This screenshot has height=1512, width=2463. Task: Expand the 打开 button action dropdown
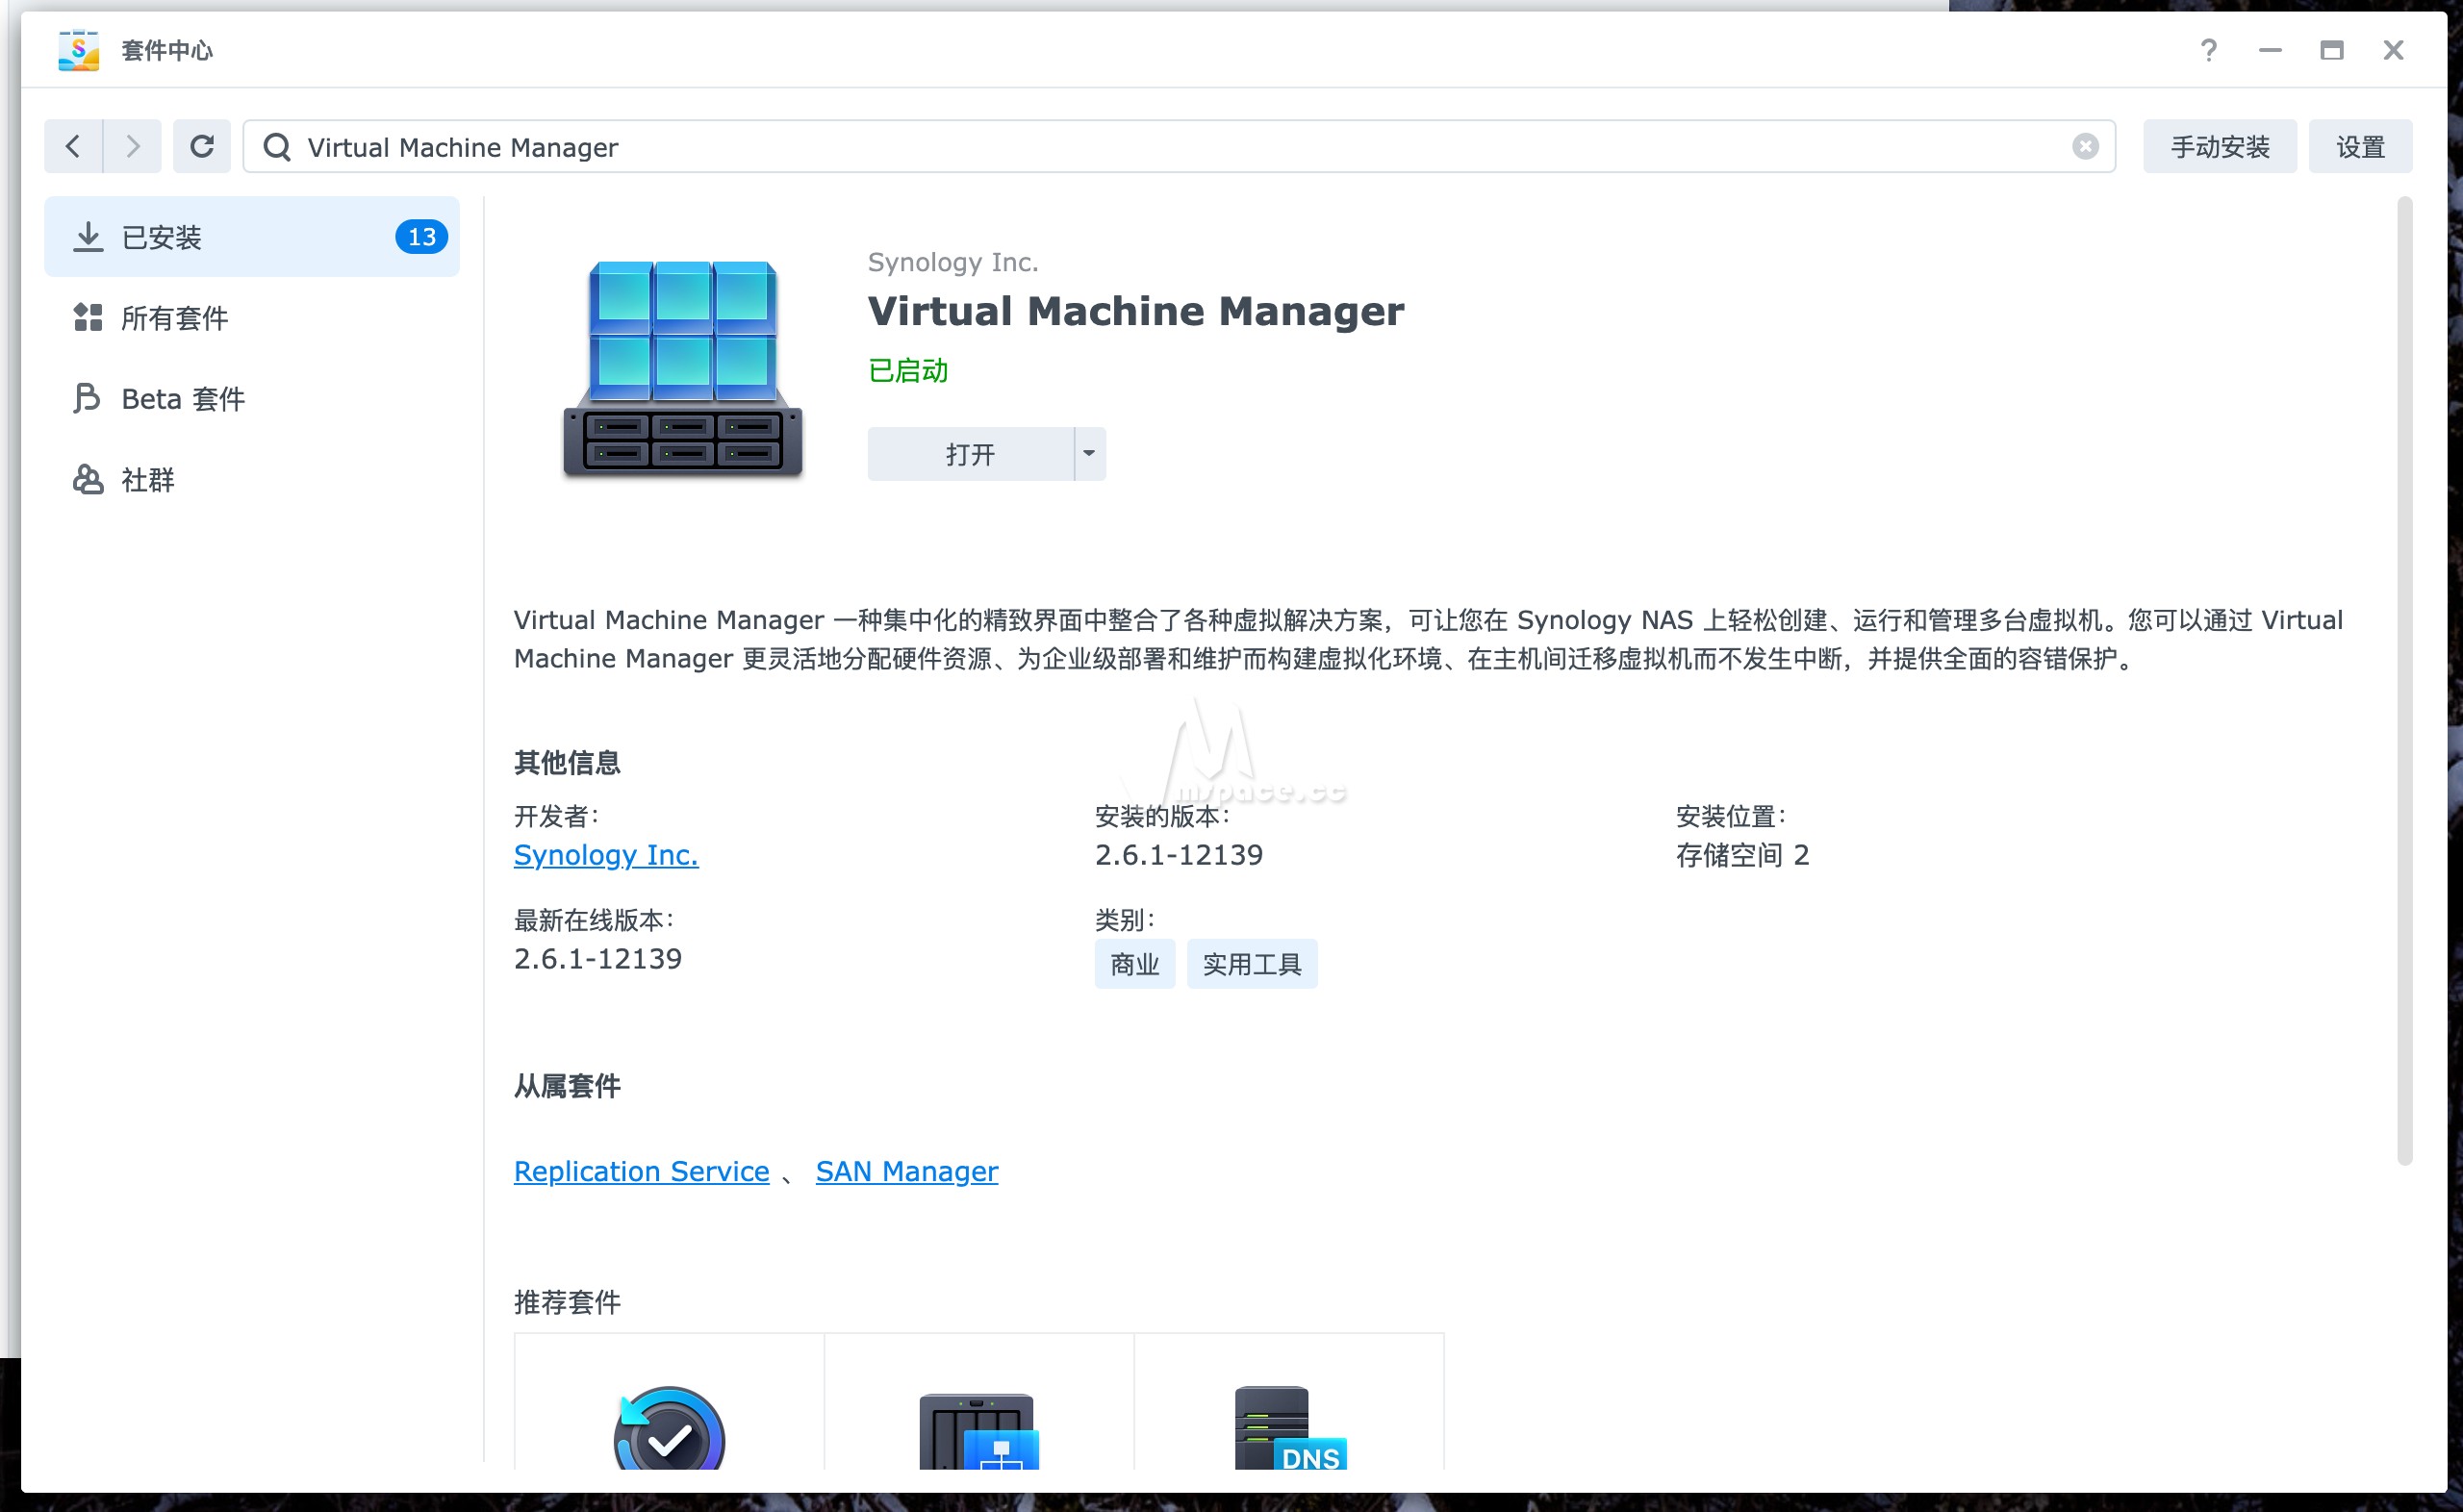tap(1088, 453)
